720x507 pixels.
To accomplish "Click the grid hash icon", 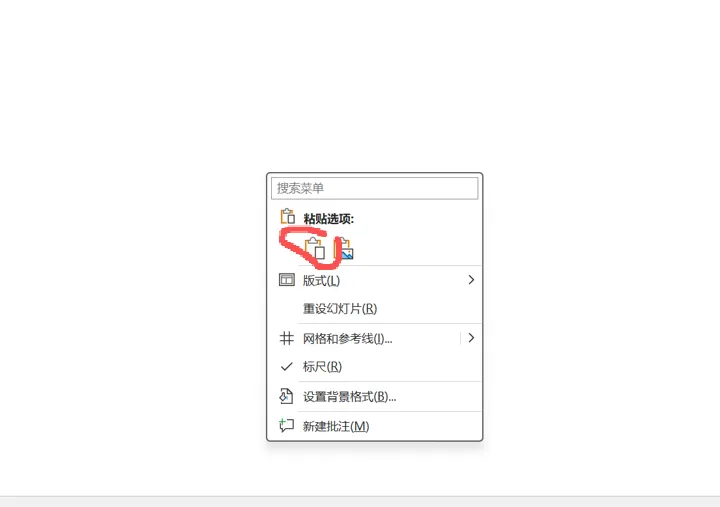I will tap(287, 338).
